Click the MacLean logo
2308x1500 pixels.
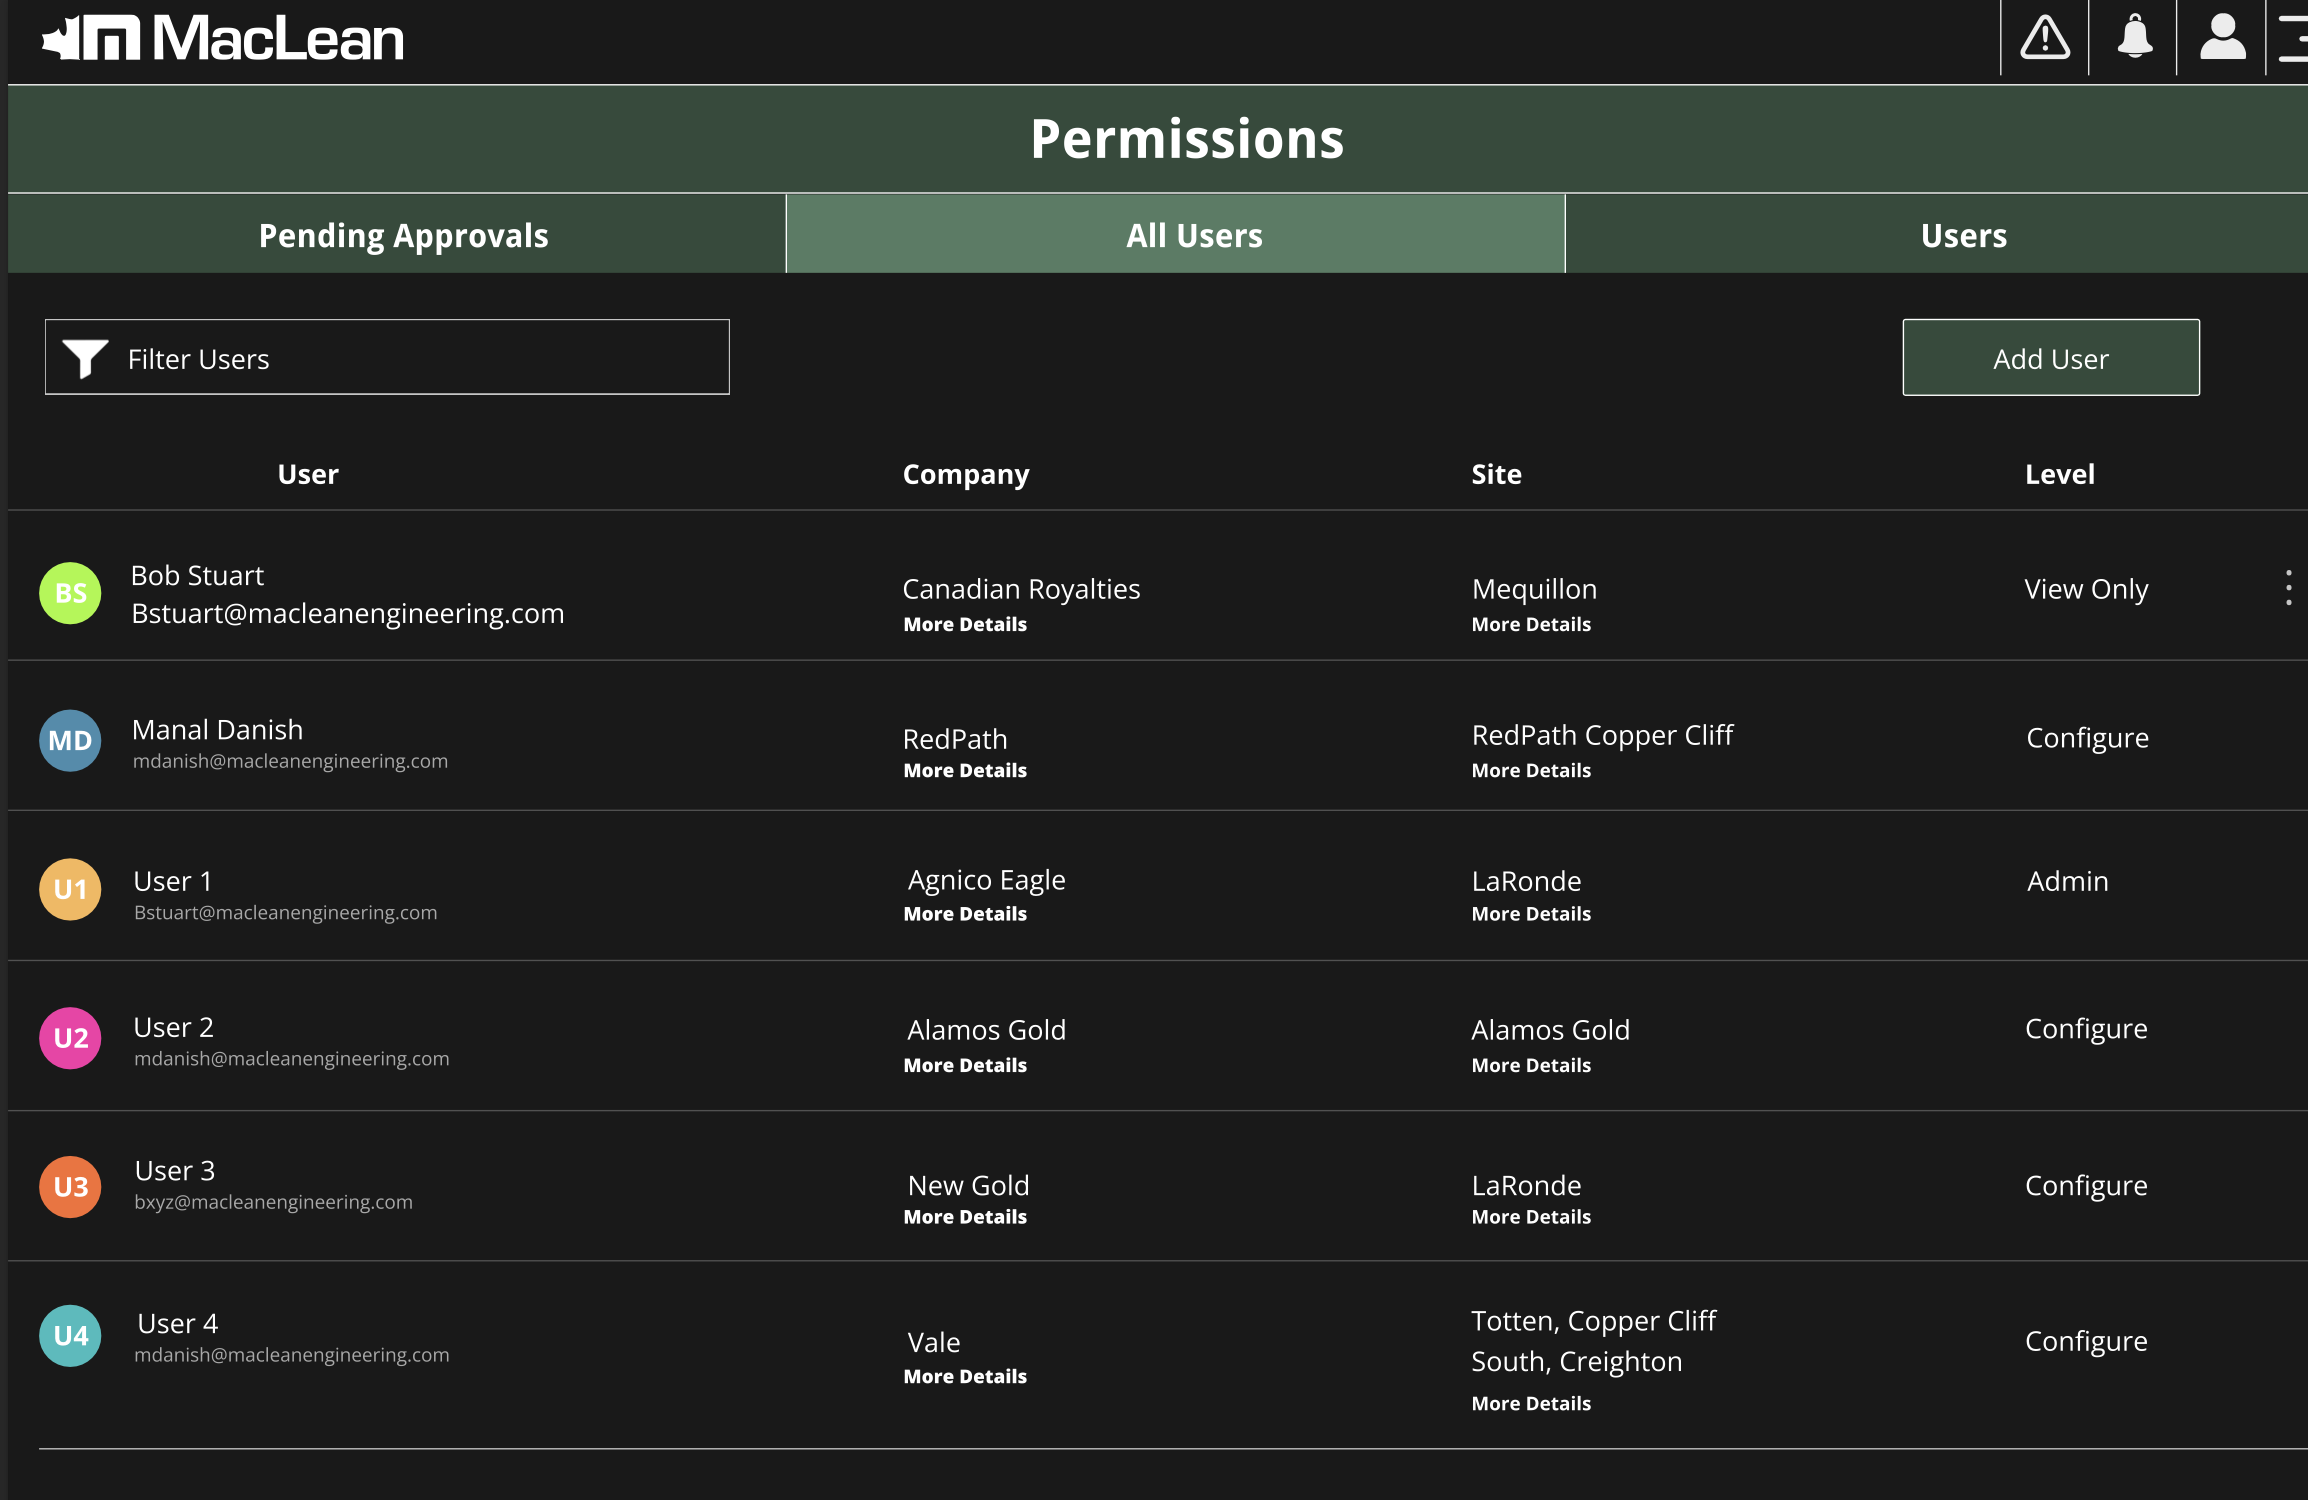(x=223, y=39)
